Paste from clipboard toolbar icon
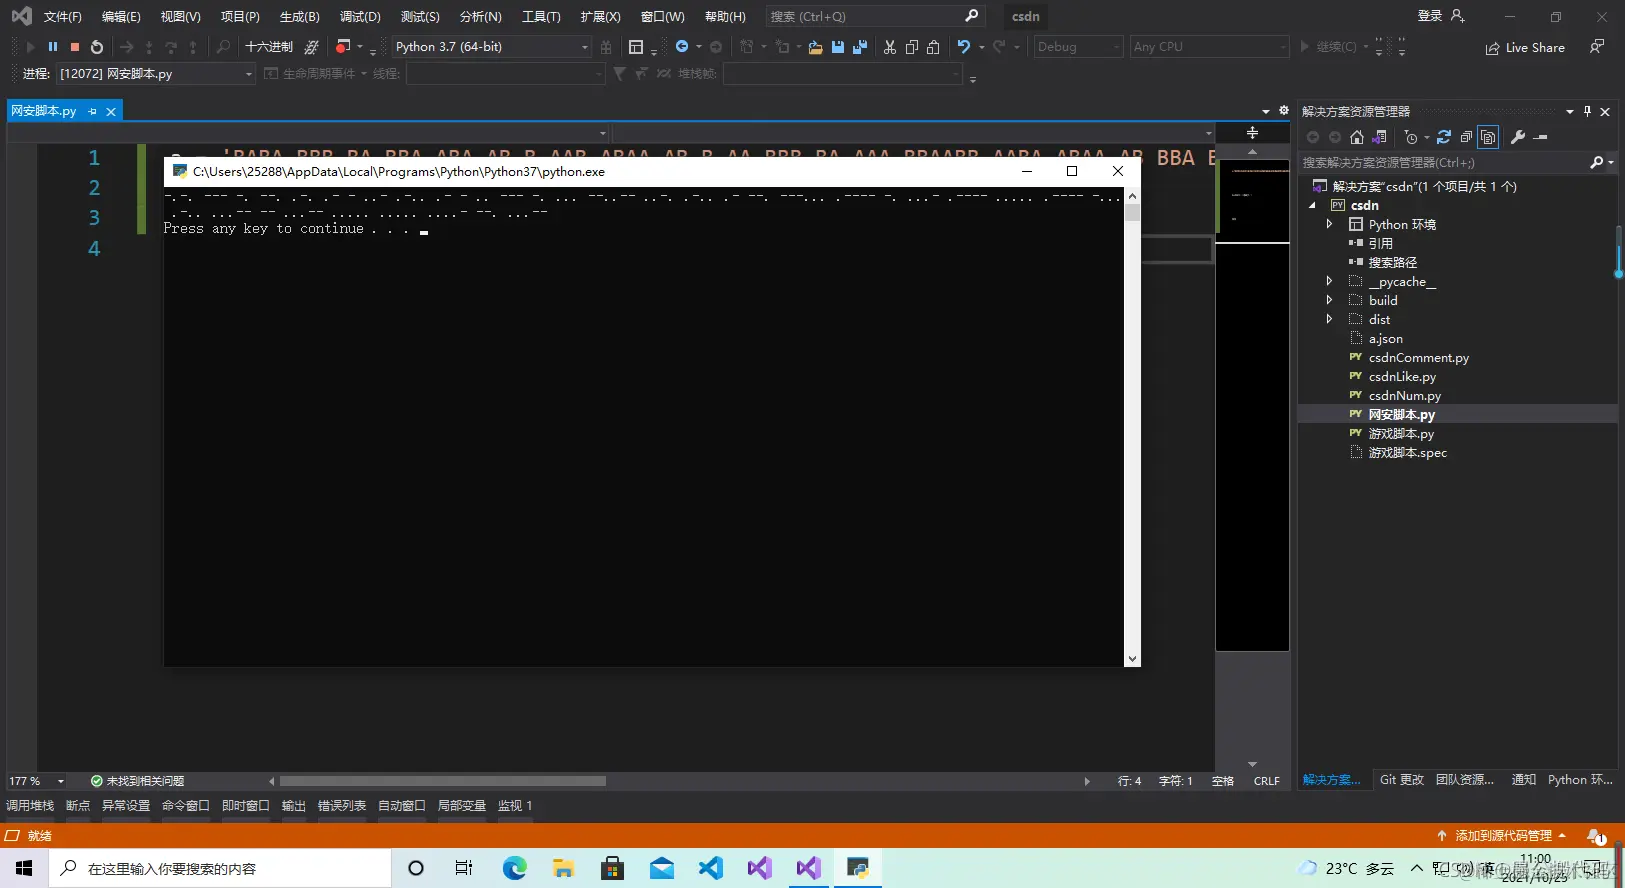Image resolution: width=1625 pixels, height=888 pixels. pos(933,47)
